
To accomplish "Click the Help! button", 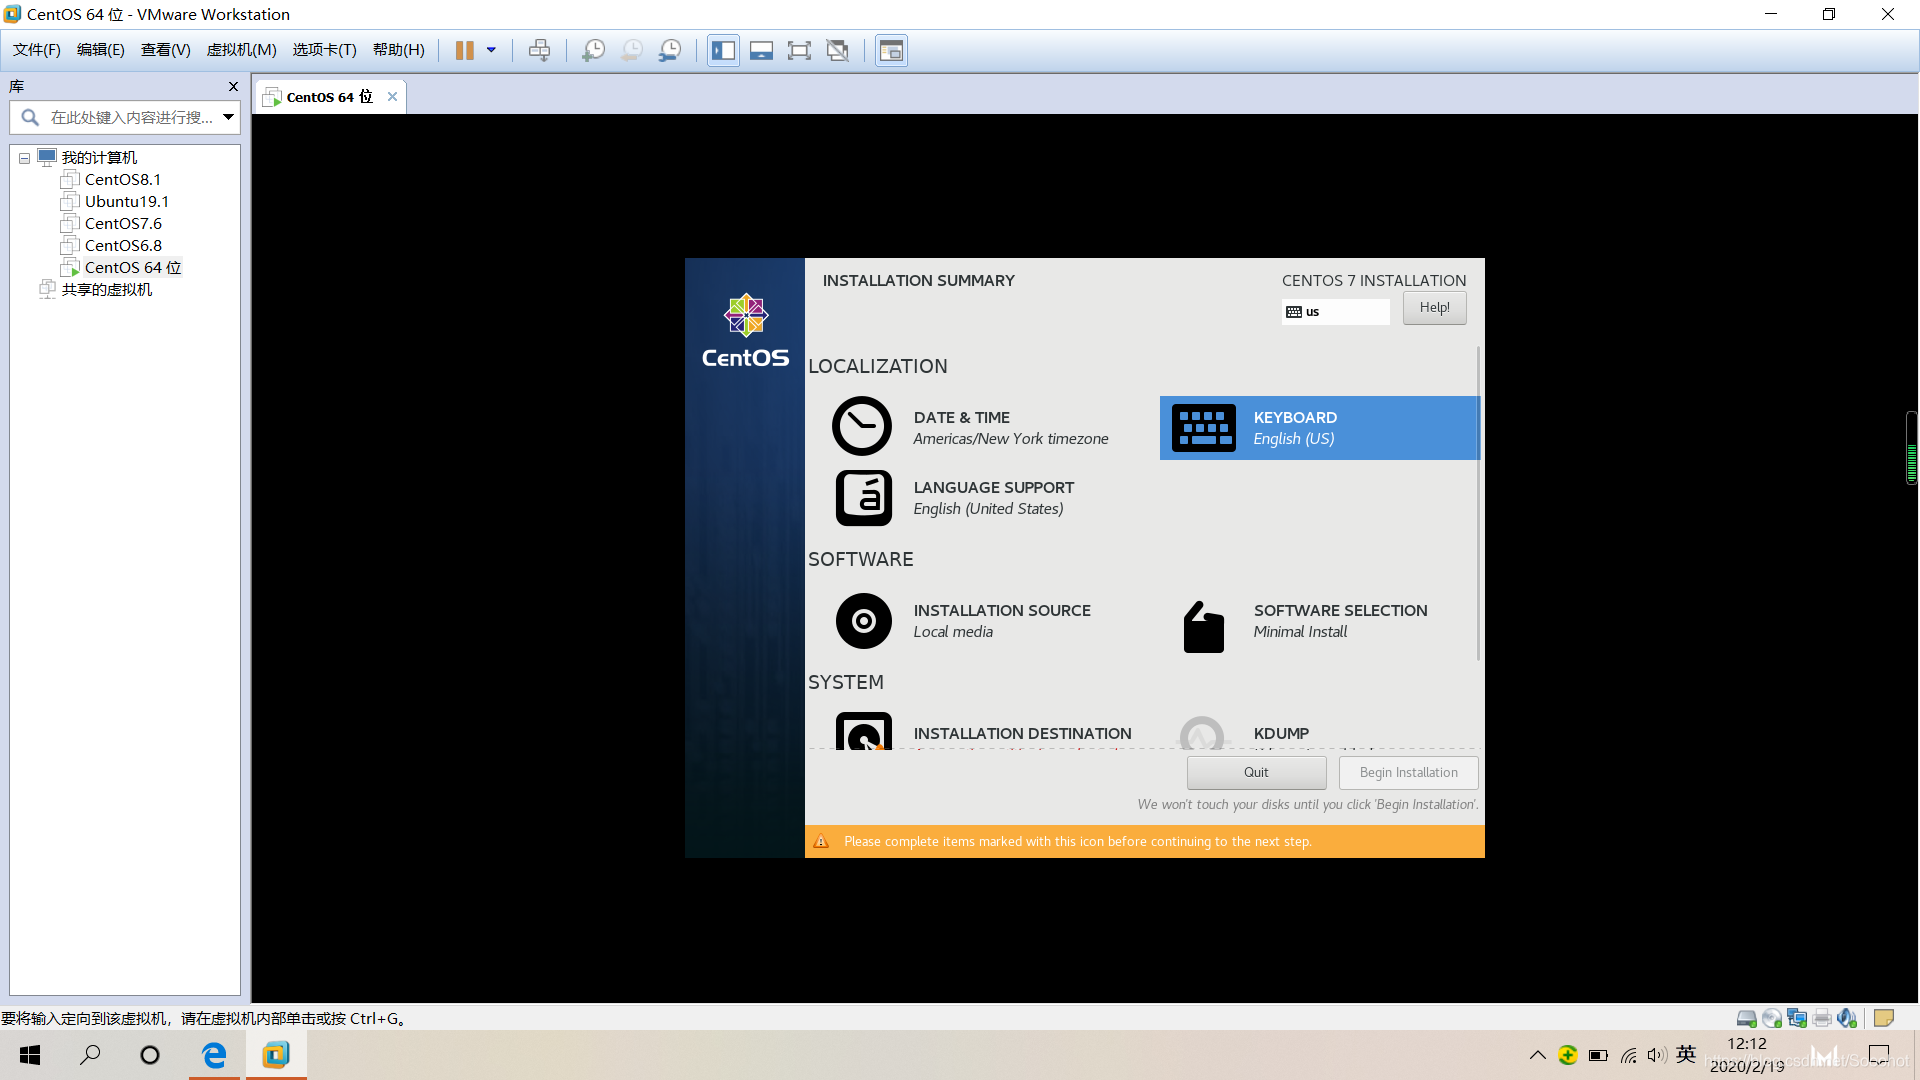I will pos(1434,308).
